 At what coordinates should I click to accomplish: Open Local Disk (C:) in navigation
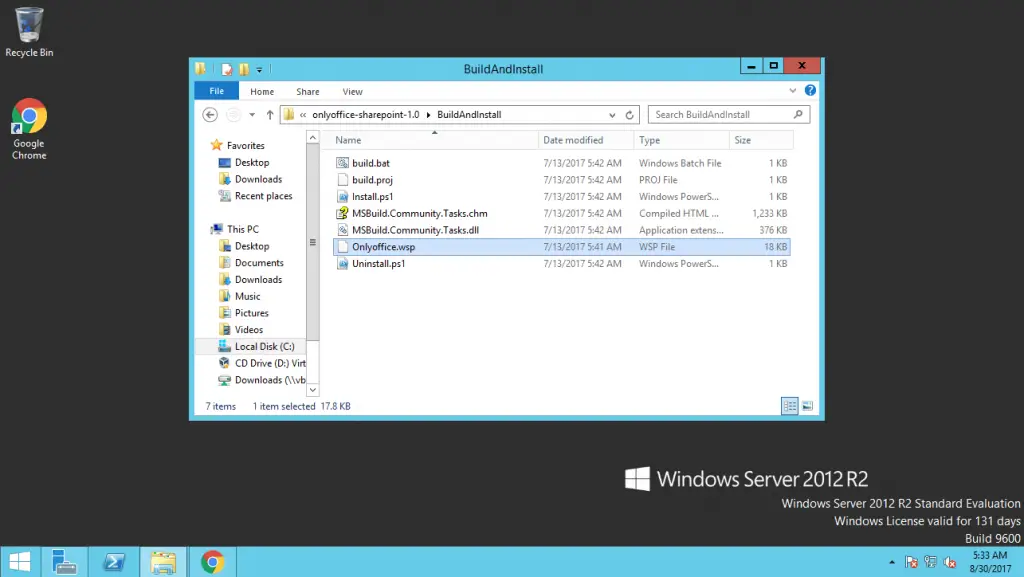(250, 347)
